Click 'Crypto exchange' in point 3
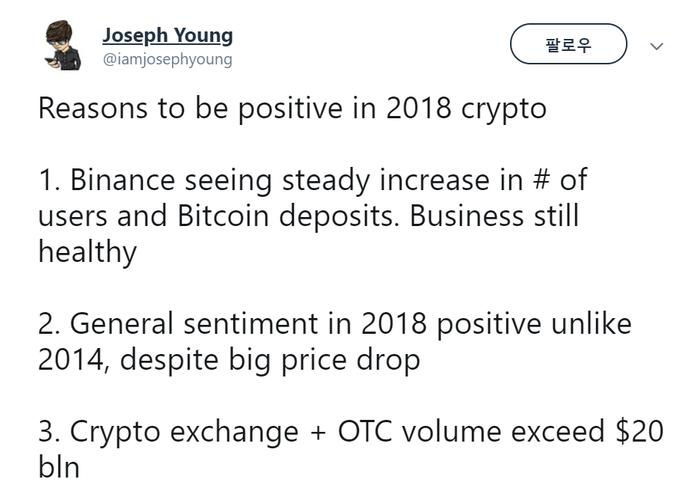Screen dimensions: 700x488 coord(184,432)
